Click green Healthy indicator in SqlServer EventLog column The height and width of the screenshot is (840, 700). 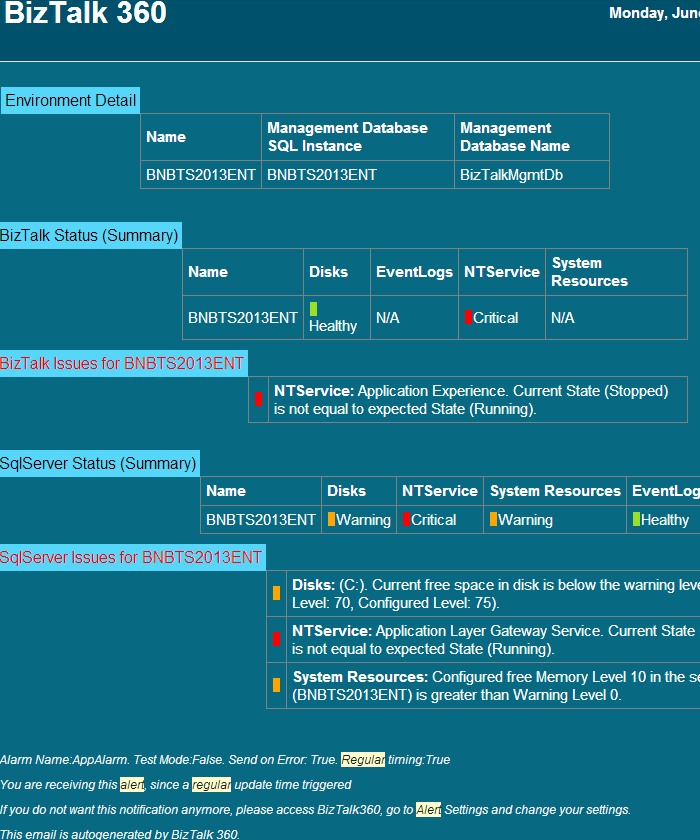[636, 519]
